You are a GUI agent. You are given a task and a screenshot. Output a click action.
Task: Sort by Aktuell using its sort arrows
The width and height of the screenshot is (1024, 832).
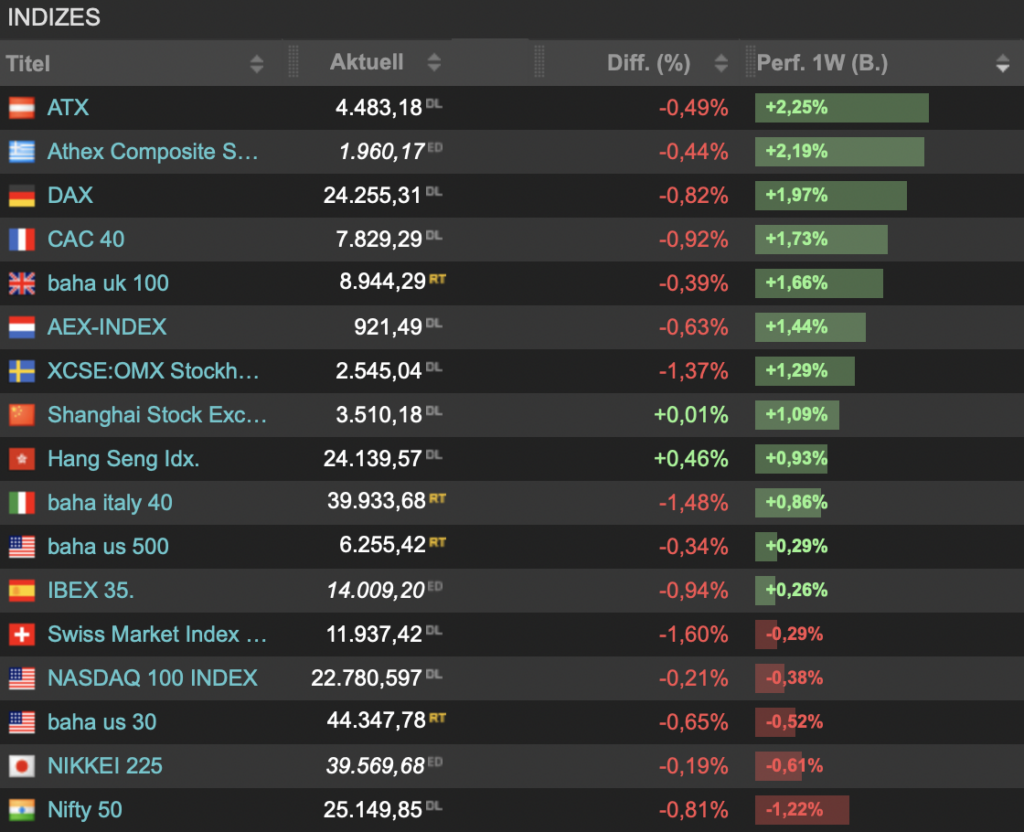[x=434, y=63]
